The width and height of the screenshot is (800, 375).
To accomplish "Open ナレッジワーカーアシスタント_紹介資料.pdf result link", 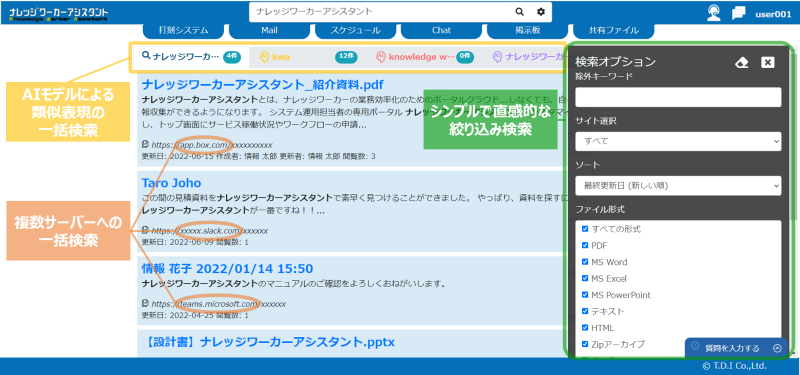I will [x=263, y=84].
